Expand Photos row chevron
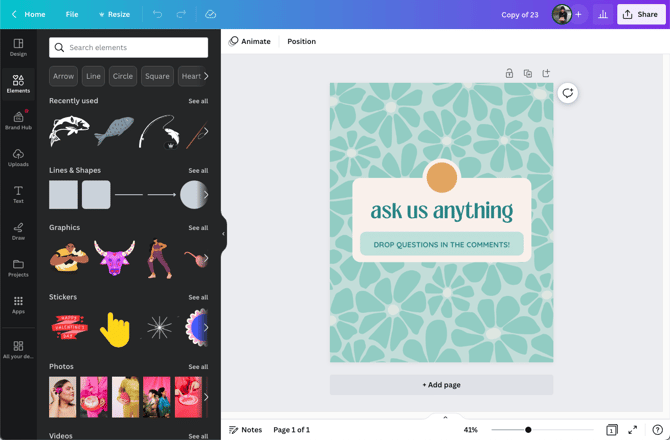The width and height of the screenshot is (670, 440). (x=206, y=397)
